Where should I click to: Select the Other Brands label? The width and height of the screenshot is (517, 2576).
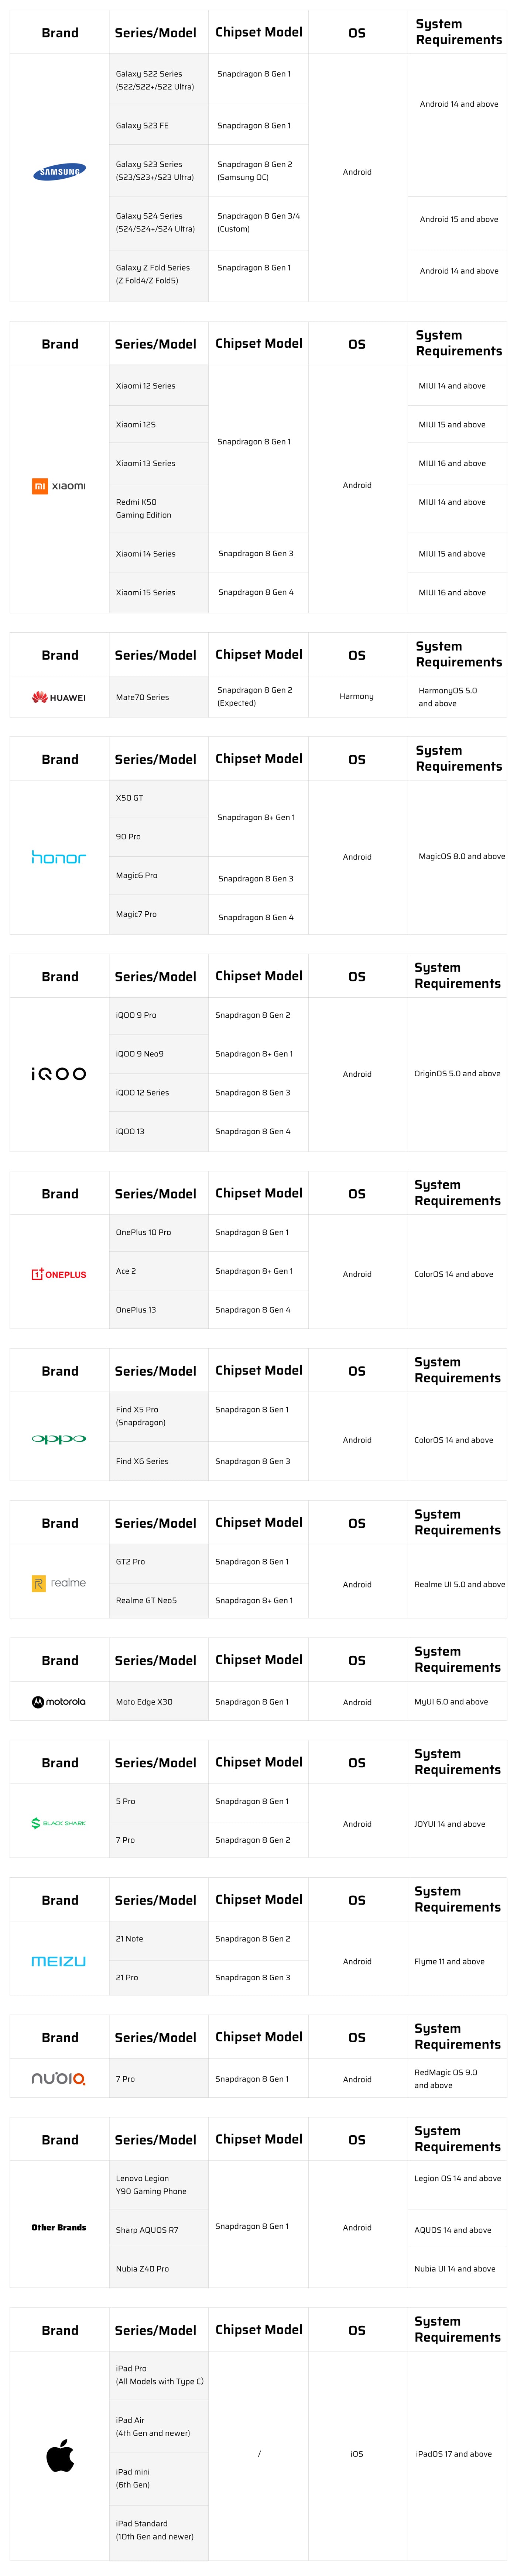pyautogui.click(x=59, y=2227)
